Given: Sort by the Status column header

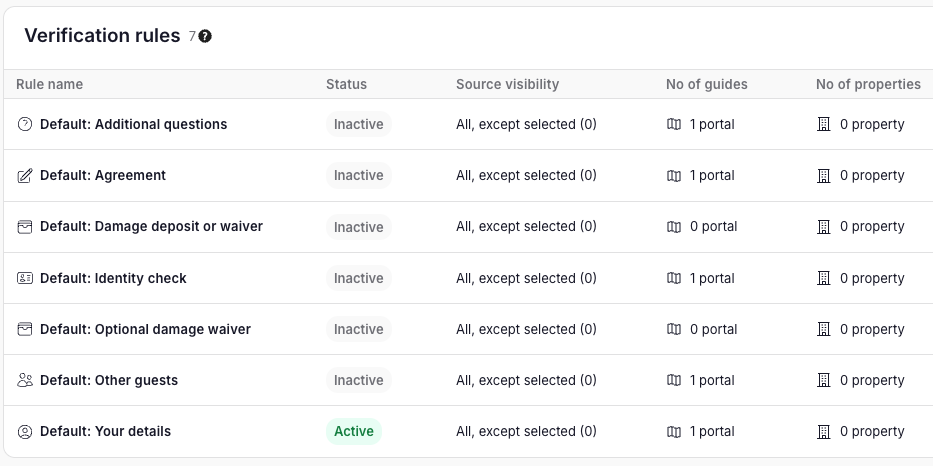Looking at the screenshot, I should click(346, 84).
